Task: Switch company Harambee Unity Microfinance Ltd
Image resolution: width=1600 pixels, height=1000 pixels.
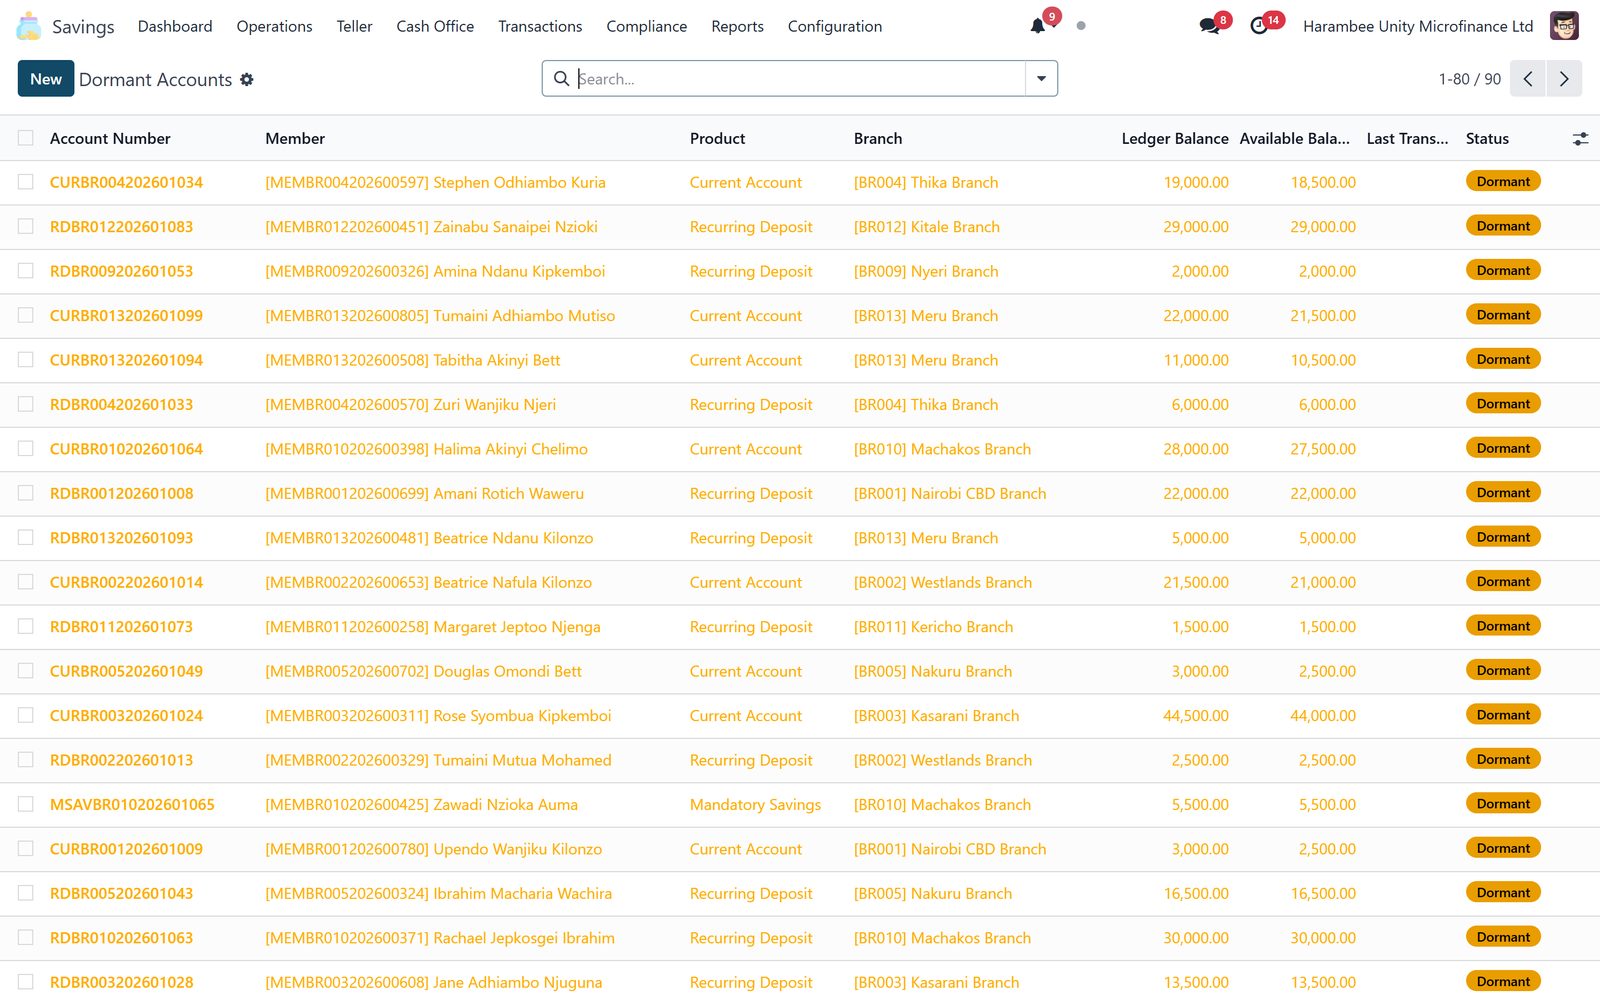Action: pos(1418,26)
